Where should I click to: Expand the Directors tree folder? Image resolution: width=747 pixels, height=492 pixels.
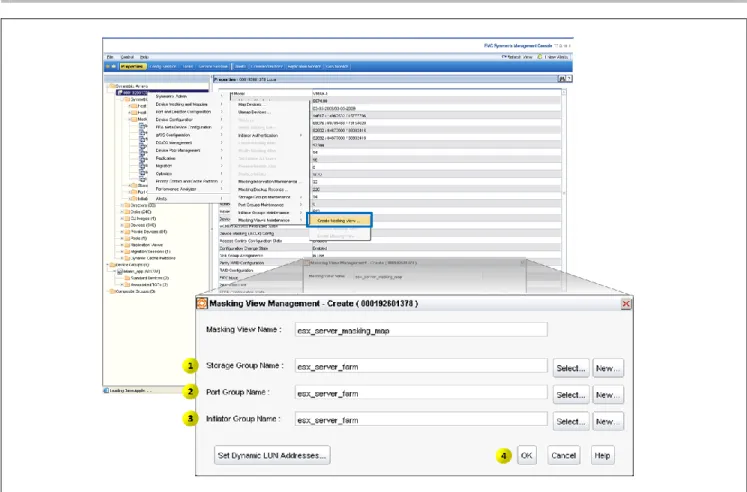pyautogui.click(x=122, y=205)
